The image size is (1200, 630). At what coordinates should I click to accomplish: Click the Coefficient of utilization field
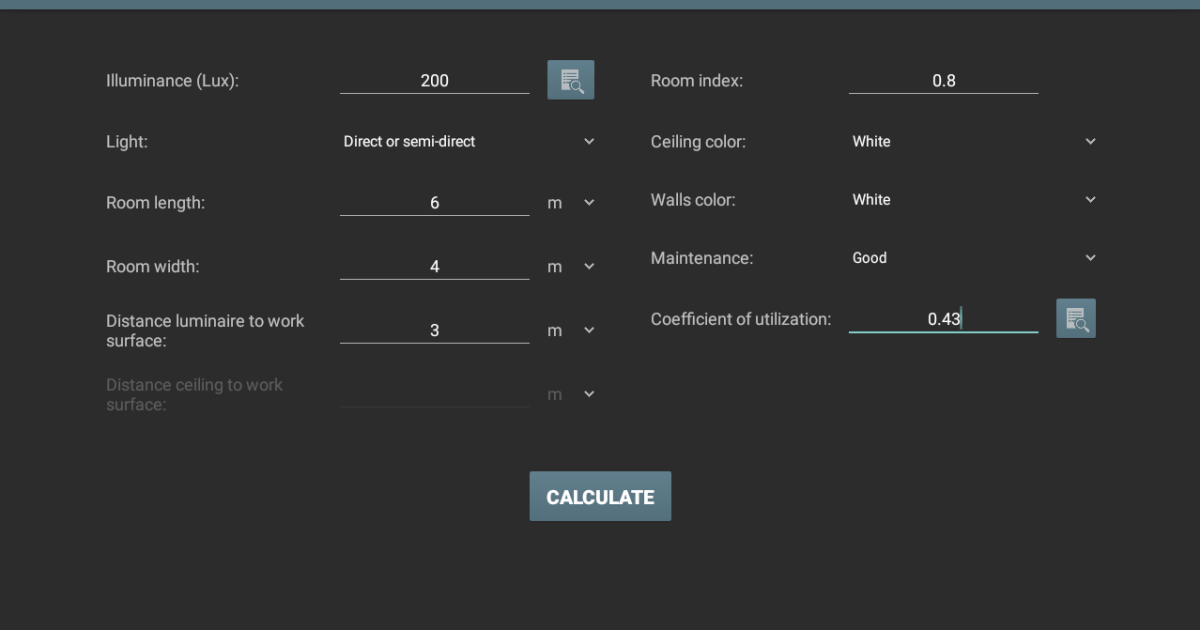pyautogui.click(x=942, y=318)
